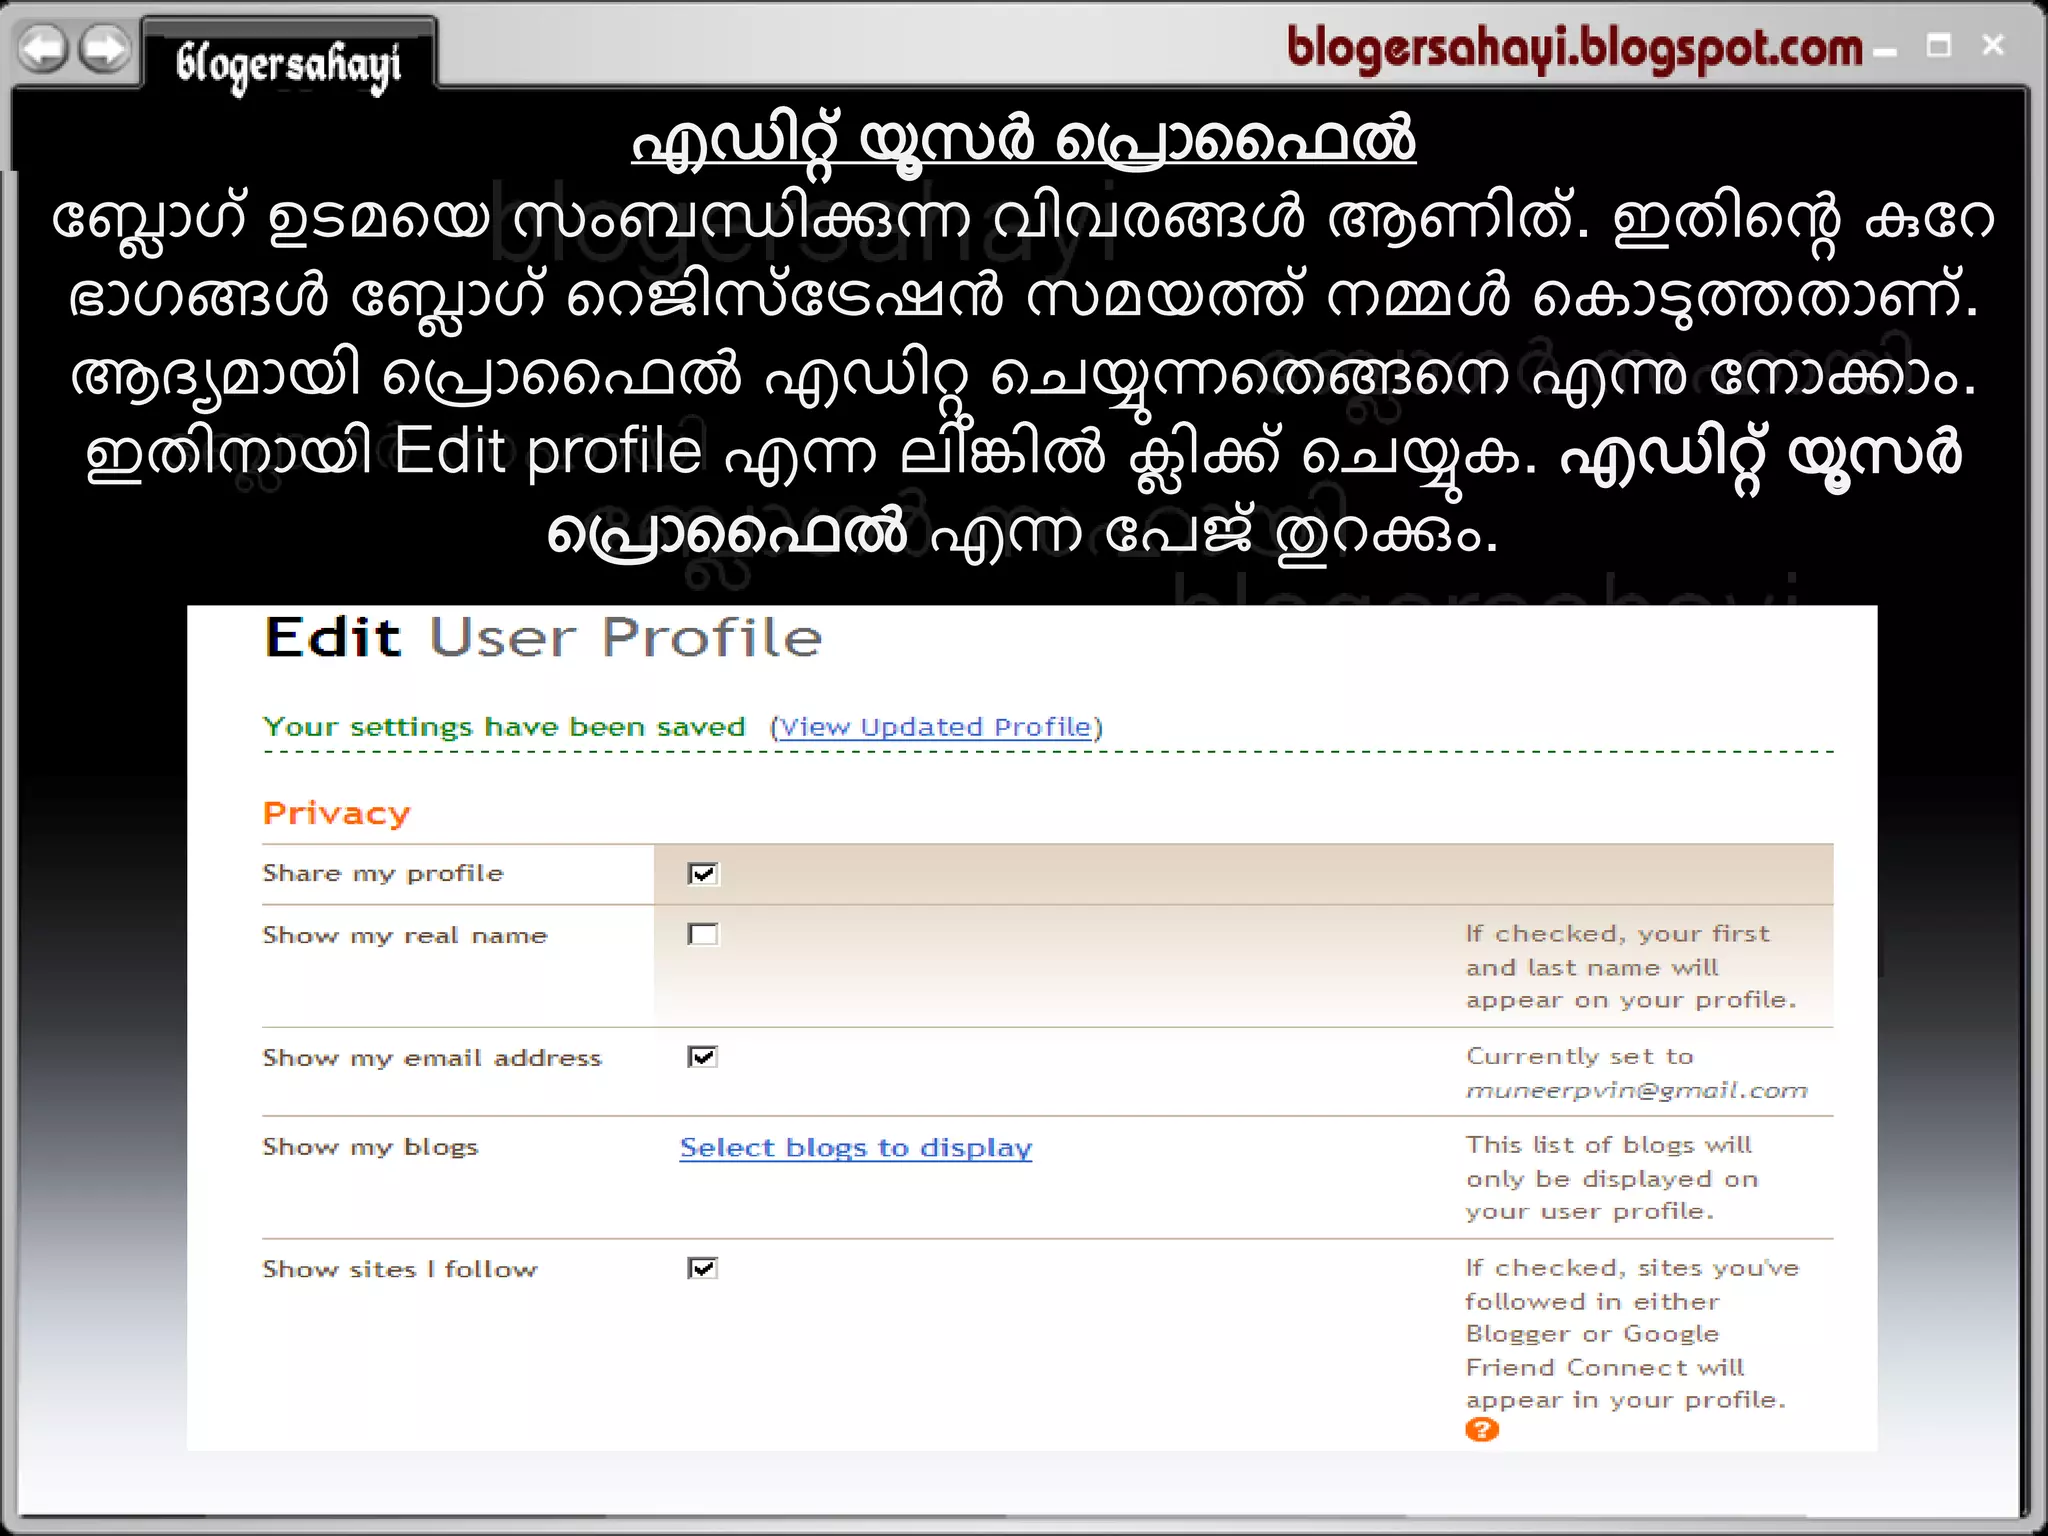The height and width of the screenshot is (1536, 2048).
Task: Open the Select blogs to display link
Action: click(856, 1147)
